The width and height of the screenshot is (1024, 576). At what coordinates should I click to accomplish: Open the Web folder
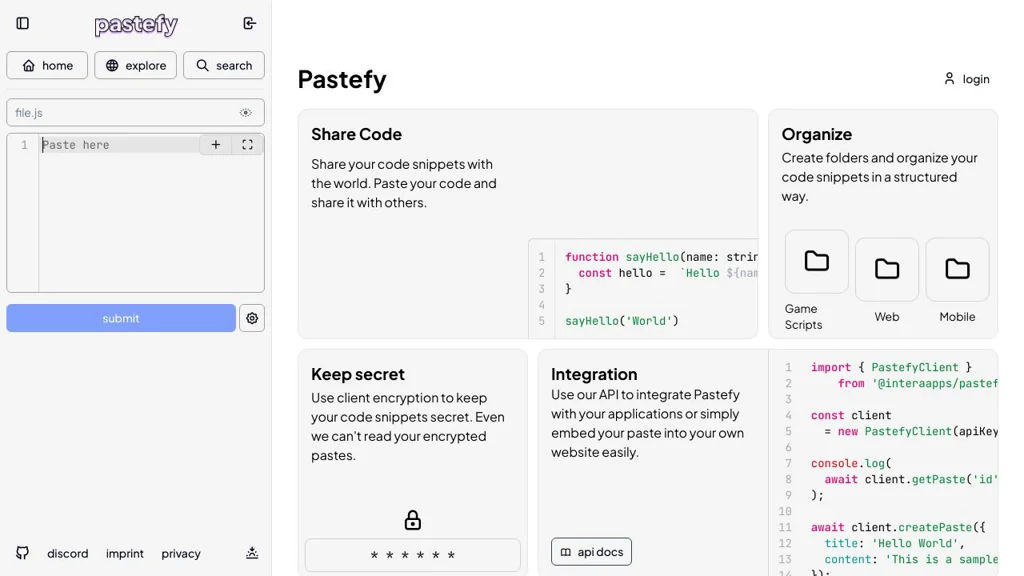tap(886, 269)
